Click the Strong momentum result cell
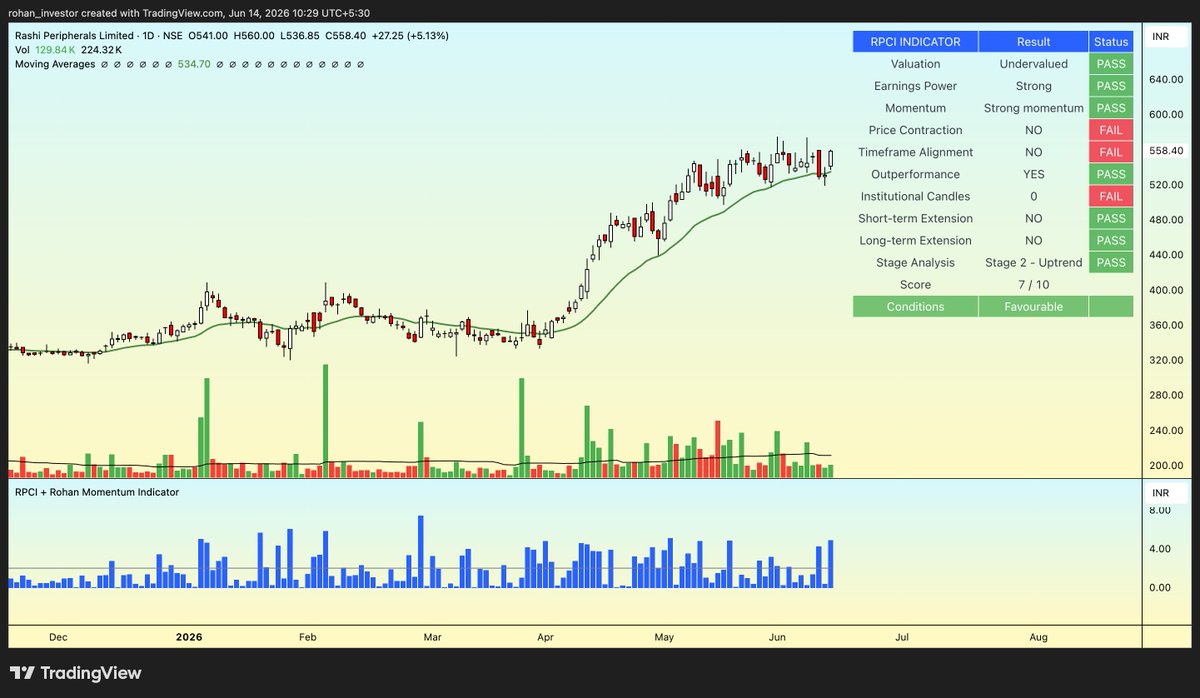This screenshot has width=1200, height=698. pyautogui.click(x=1033, y=108)
